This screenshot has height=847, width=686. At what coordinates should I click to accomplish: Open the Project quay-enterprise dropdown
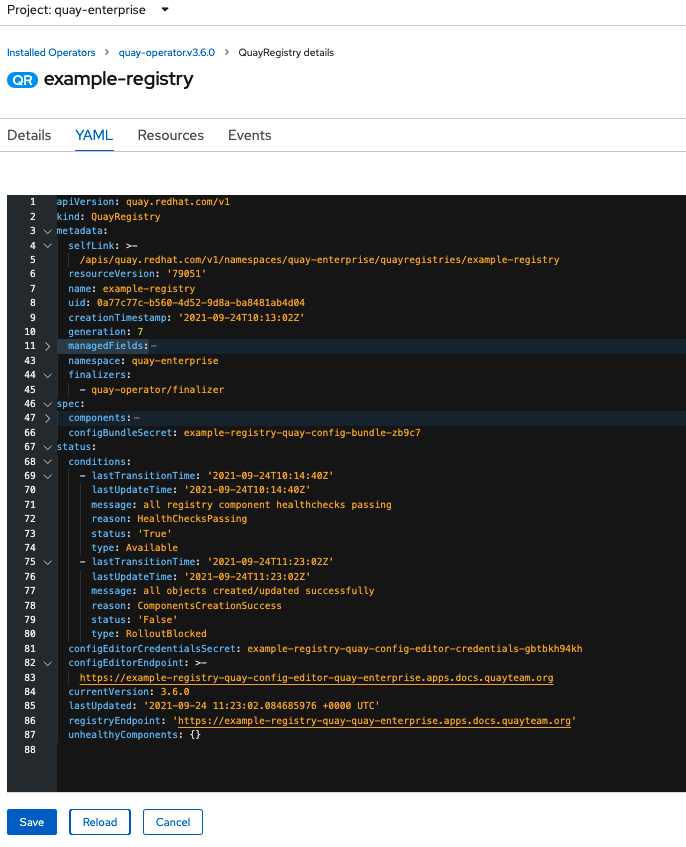[x=88, y=10]
